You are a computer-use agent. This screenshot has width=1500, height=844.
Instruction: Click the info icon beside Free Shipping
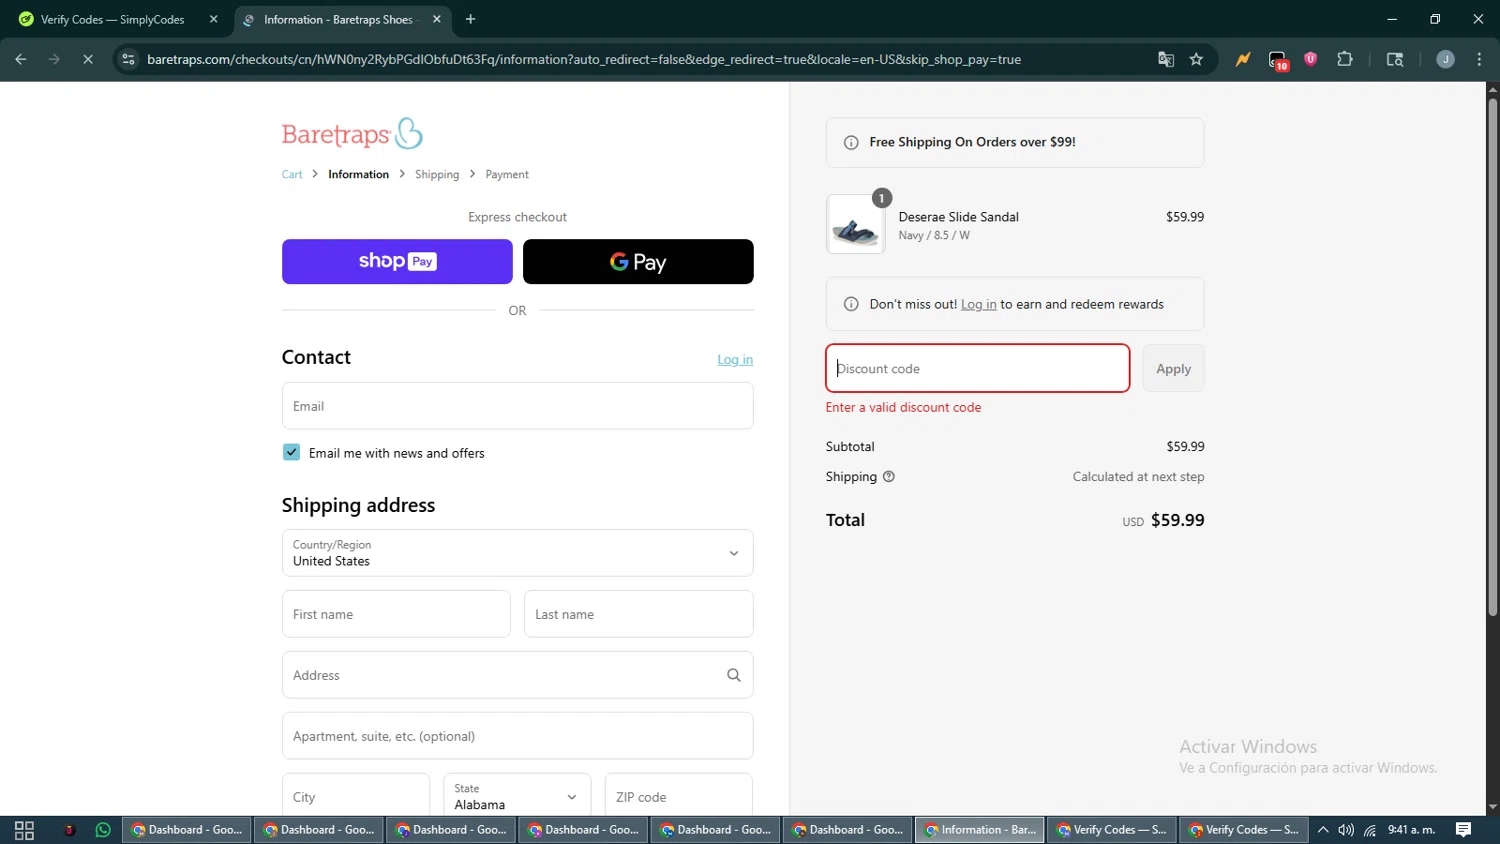coord(851,143)
